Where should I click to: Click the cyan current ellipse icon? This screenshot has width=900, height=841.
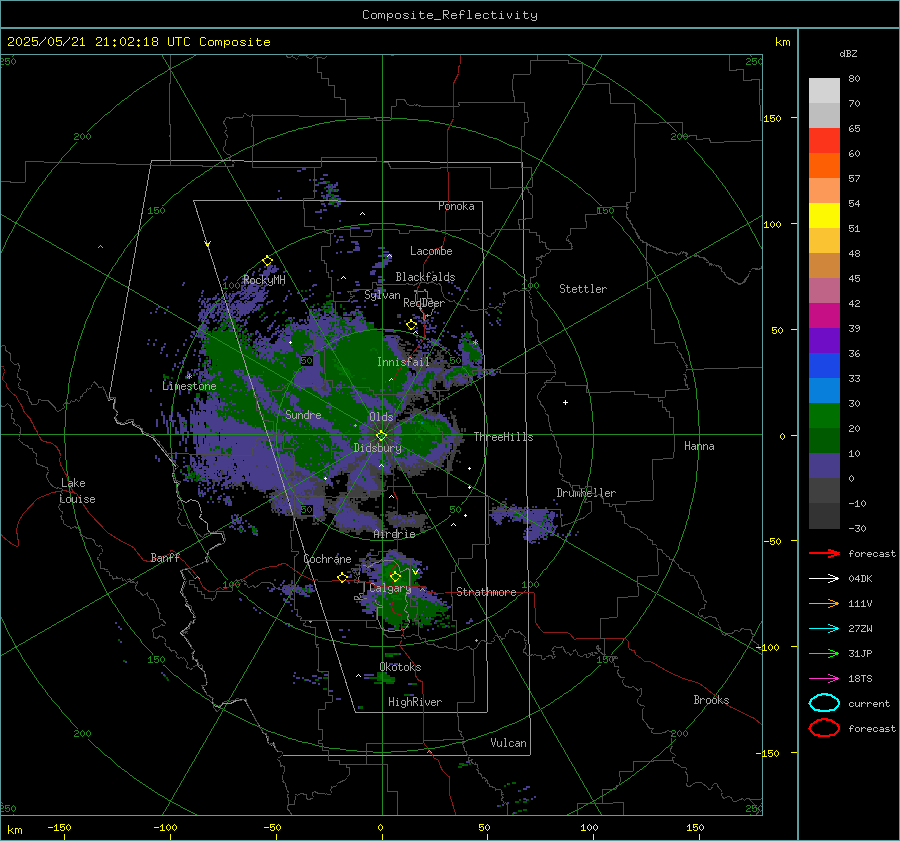824,703
